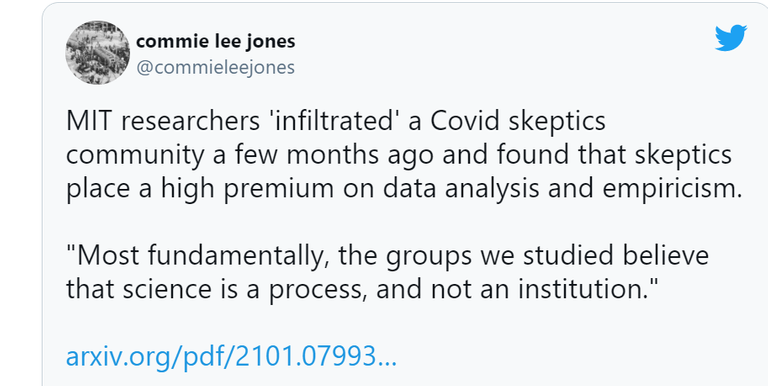Viewport: 768px width, 386px height.
Task: Open commie lee jones profile picture
Action: [97, 53]
